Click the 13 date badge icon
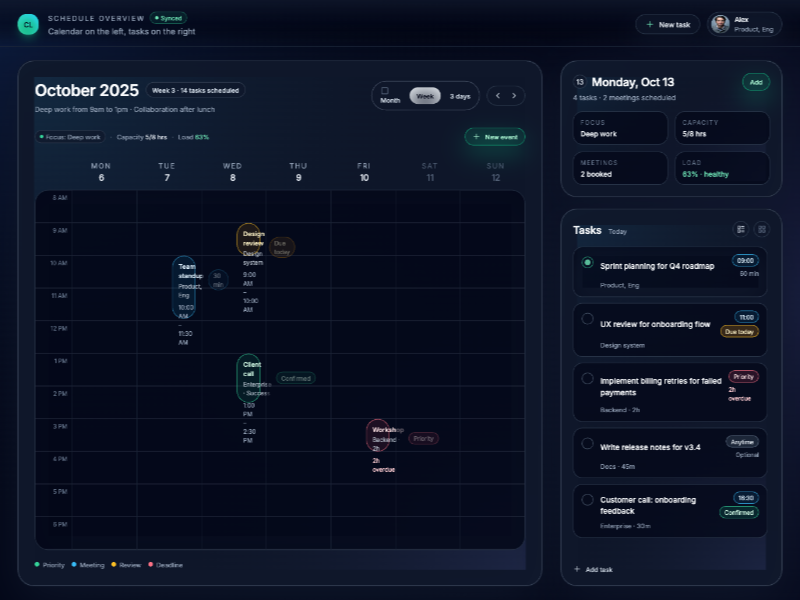Viewport: 800px width, 600px height. tap(580, 82)
